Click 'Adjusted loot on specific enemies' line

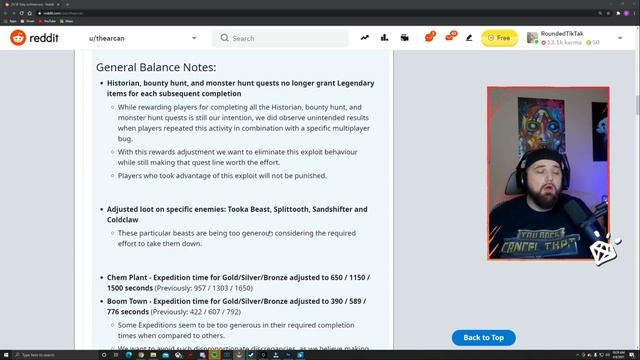pyautogui.click(x=237, y=214)
